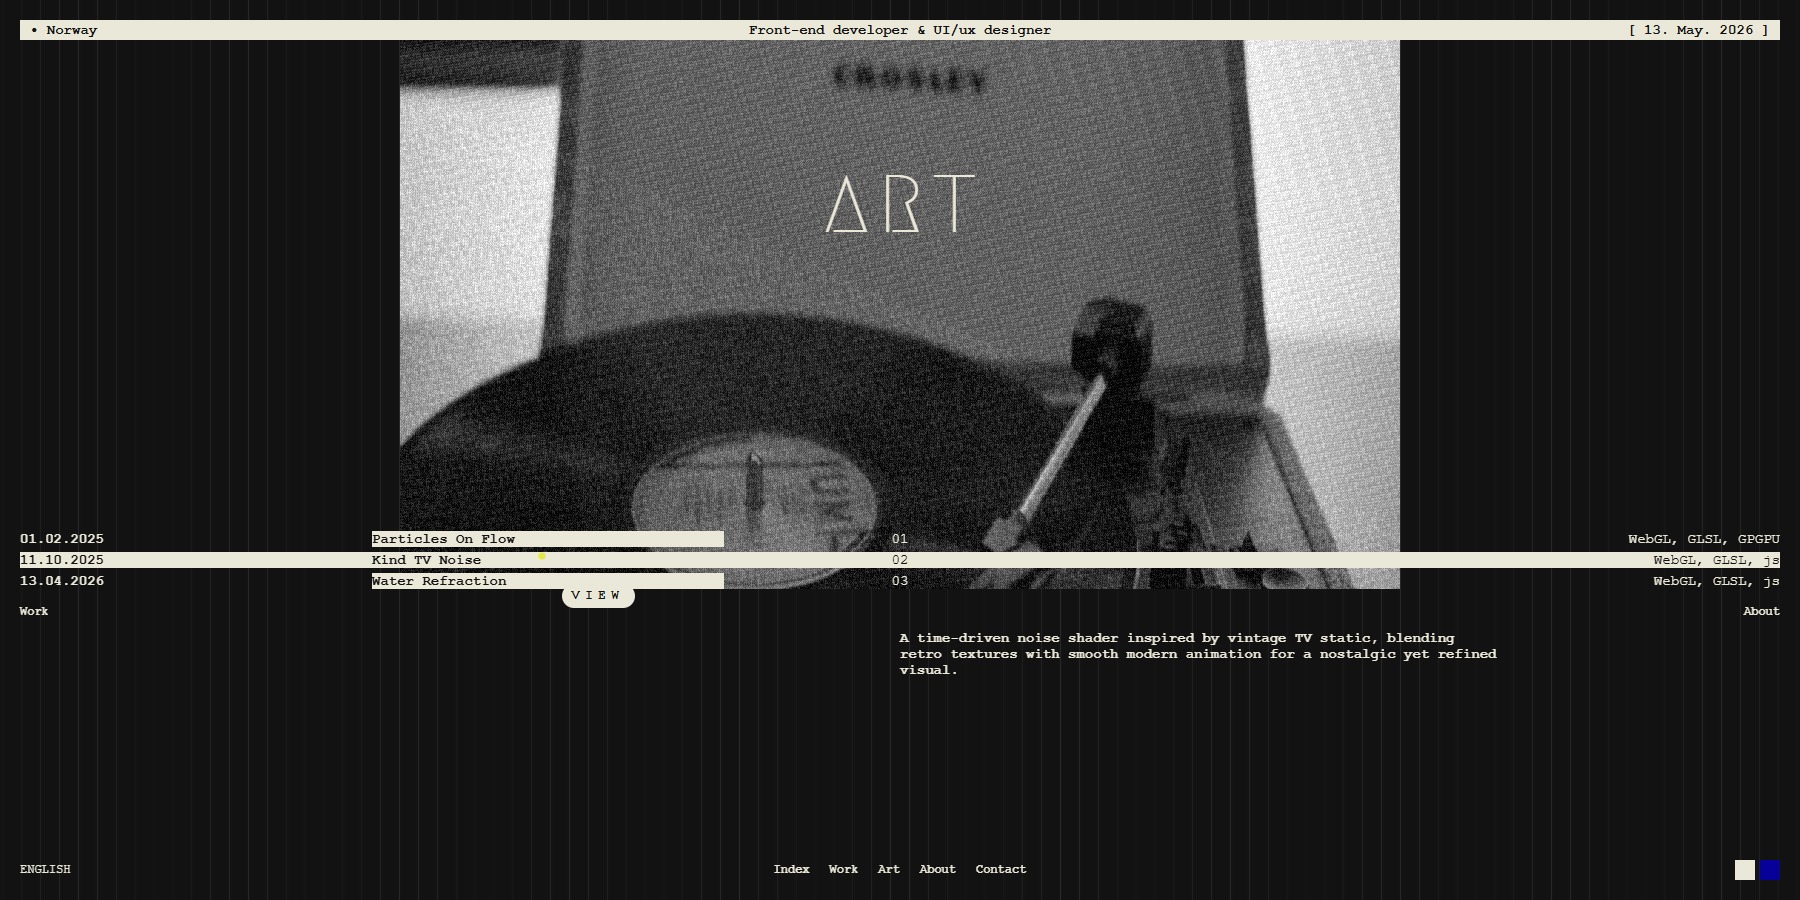Click the date 11.10.2025
Image resolution: width=1800 pixels, height=900 pixels.
point(62,560)
